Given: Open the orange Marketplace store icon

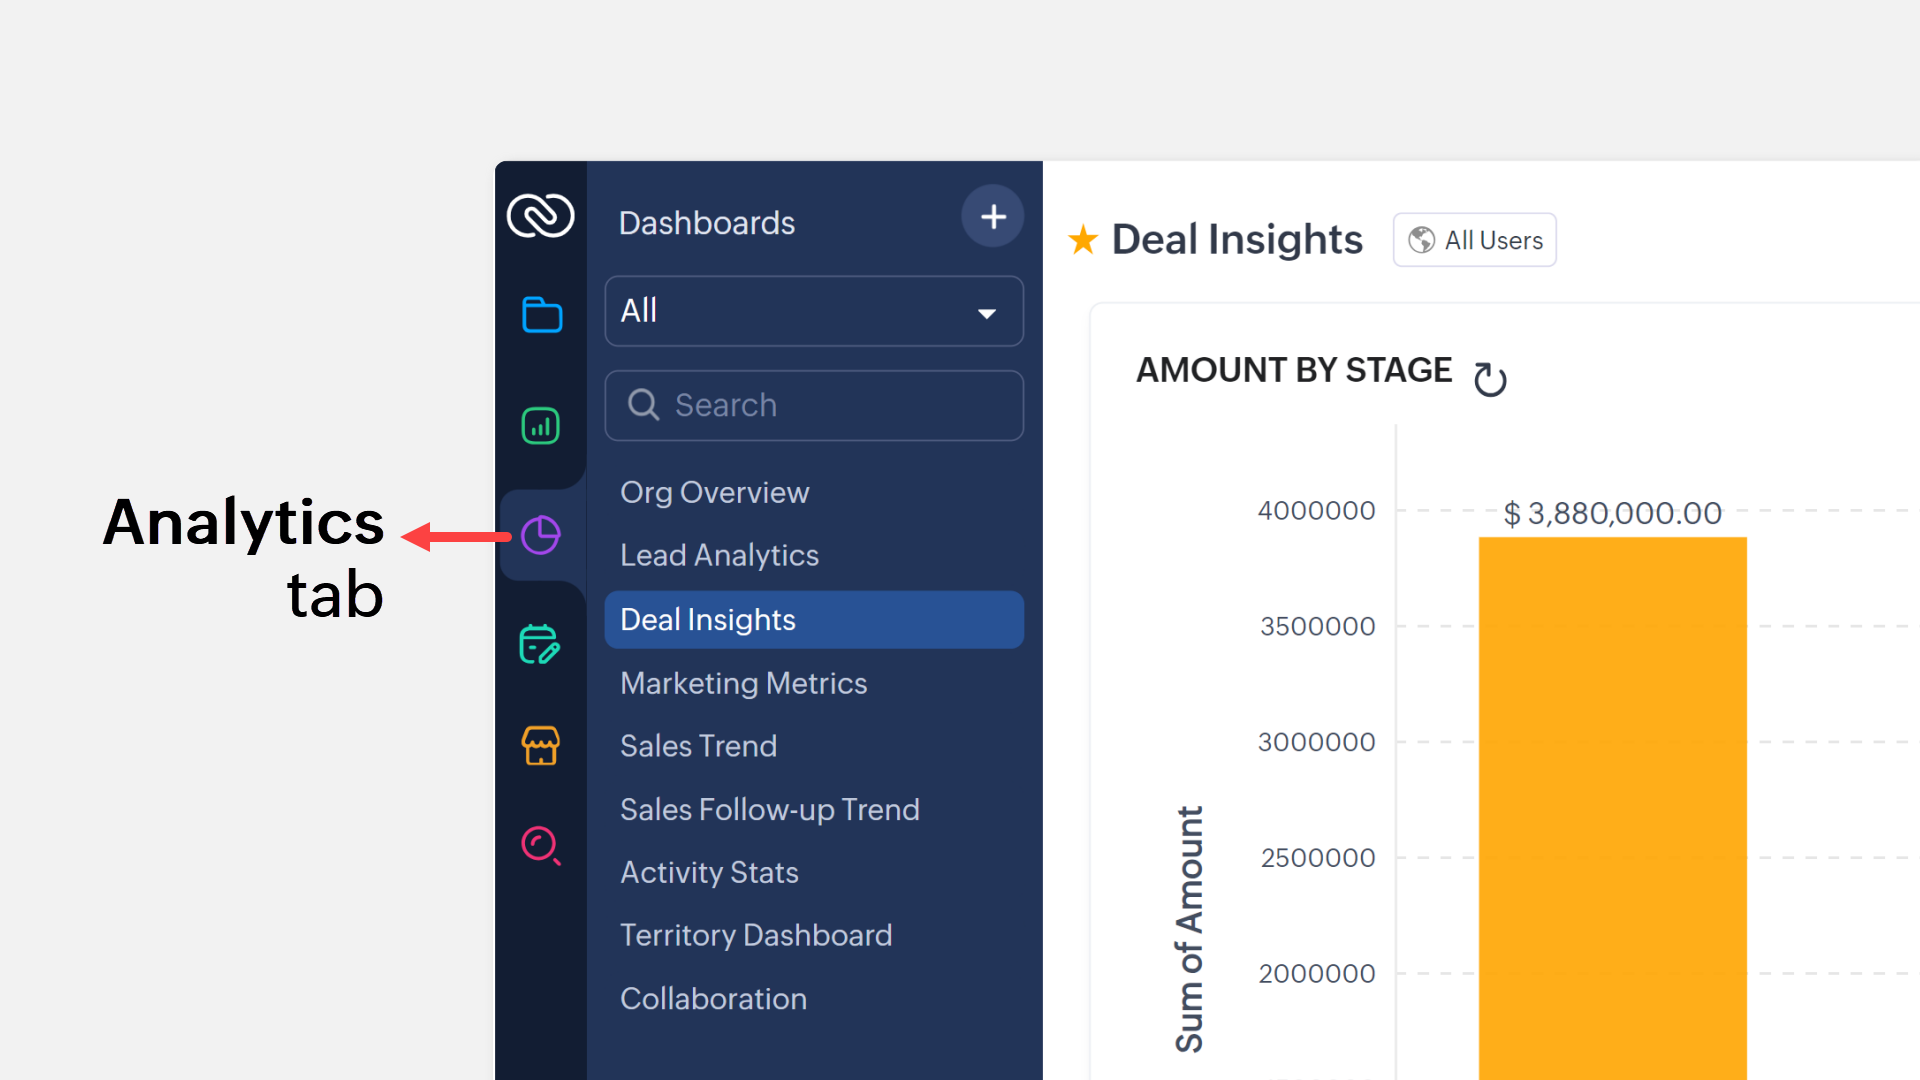Looking at the screenshot, I should coord(541,746).
